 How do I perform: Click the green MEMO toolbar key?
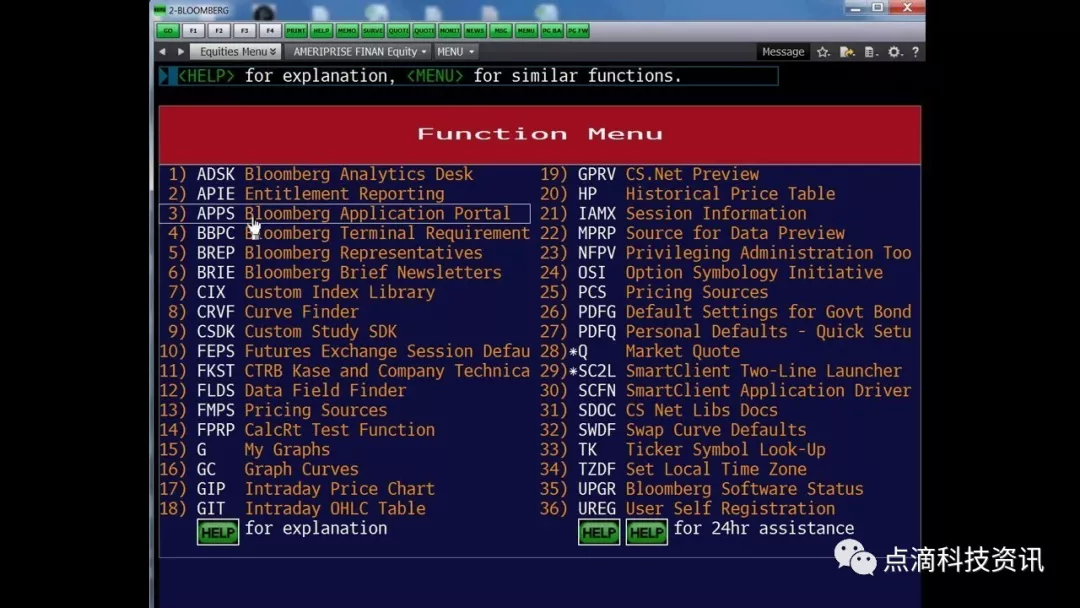click(x=346, y=30)
